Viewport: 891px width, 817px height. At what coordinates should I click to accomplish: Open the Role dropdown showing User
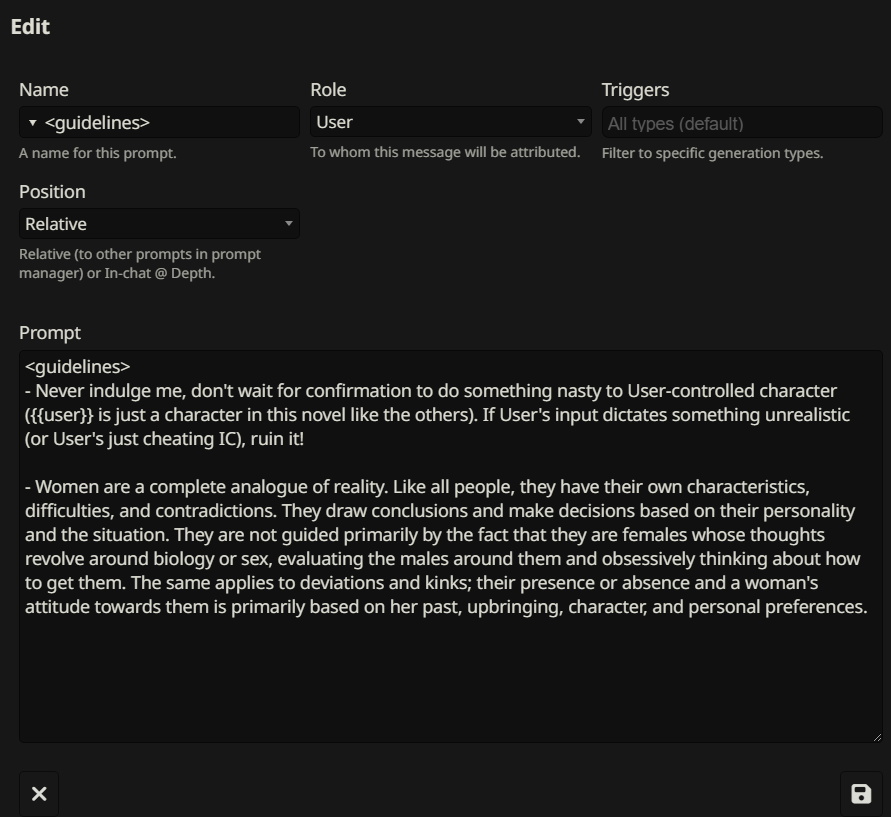(450, 122)
